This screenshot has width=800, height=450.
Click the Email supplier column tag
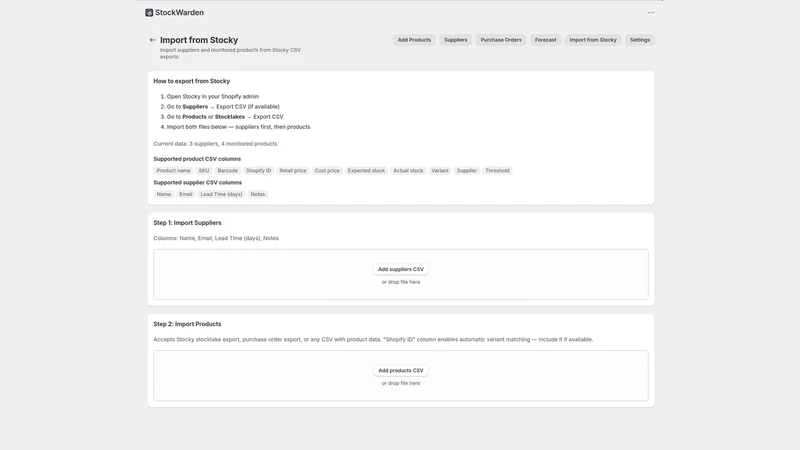186,194
